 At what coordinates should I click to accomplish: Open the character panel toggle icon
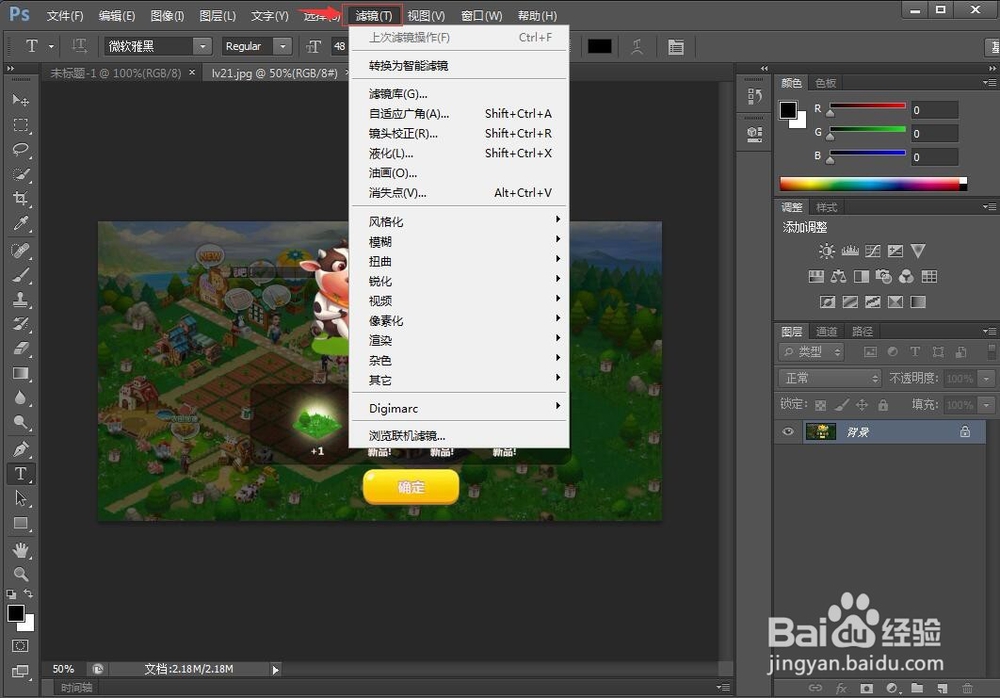point(676,47)
